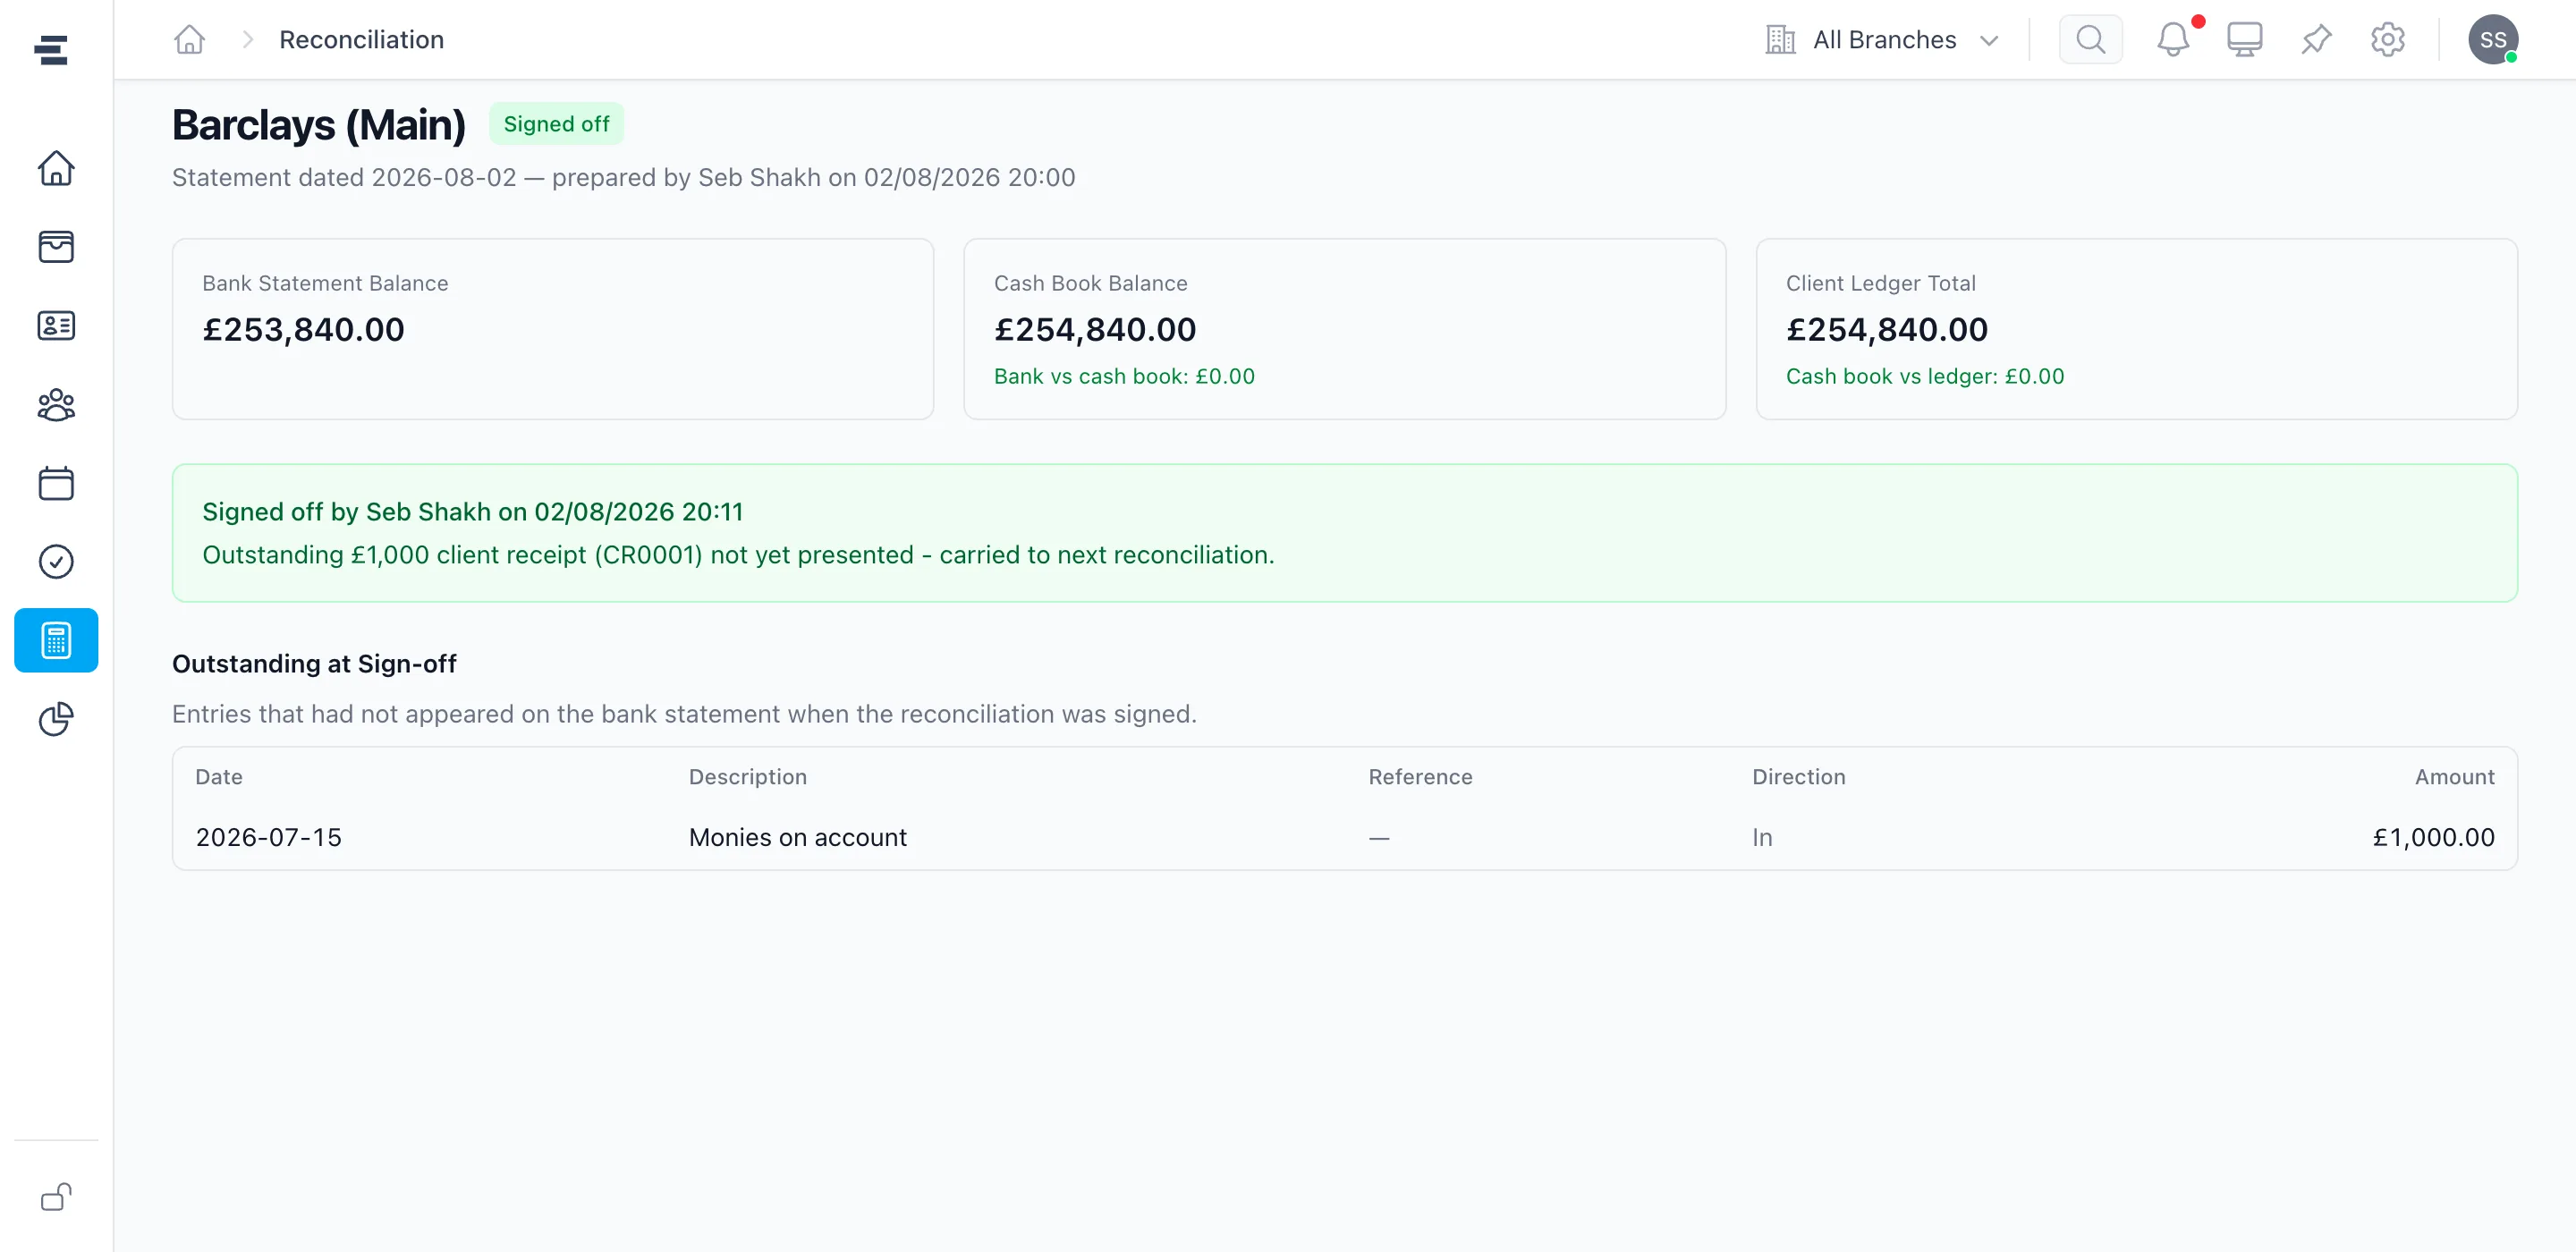Click the 'Signed off by Seb Shakh' line
The height and width of the screenshot is (1252, 2576).
472,511
